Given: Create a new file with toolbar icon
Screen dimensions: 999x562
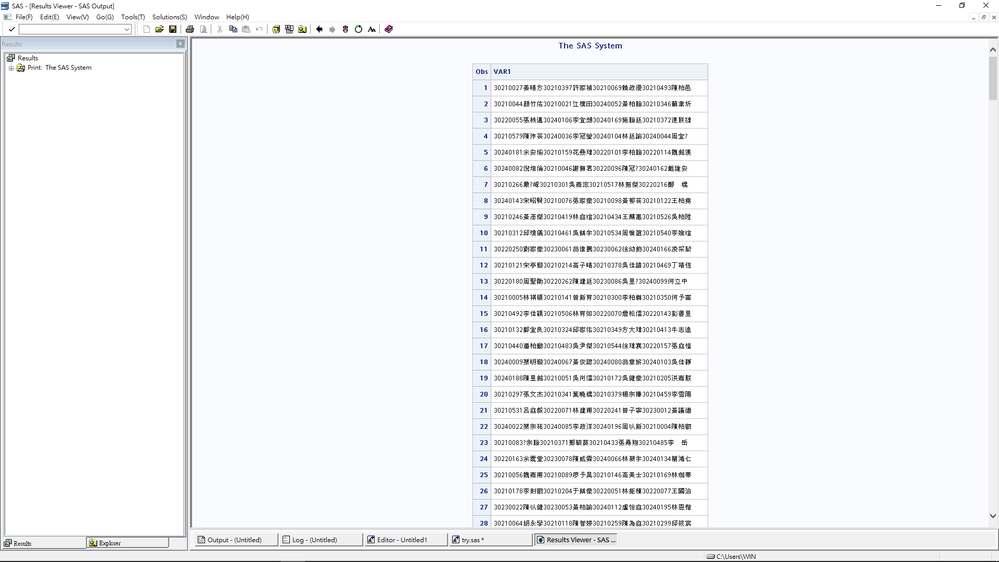Looking at the screenshot, I should pos(147,29).
